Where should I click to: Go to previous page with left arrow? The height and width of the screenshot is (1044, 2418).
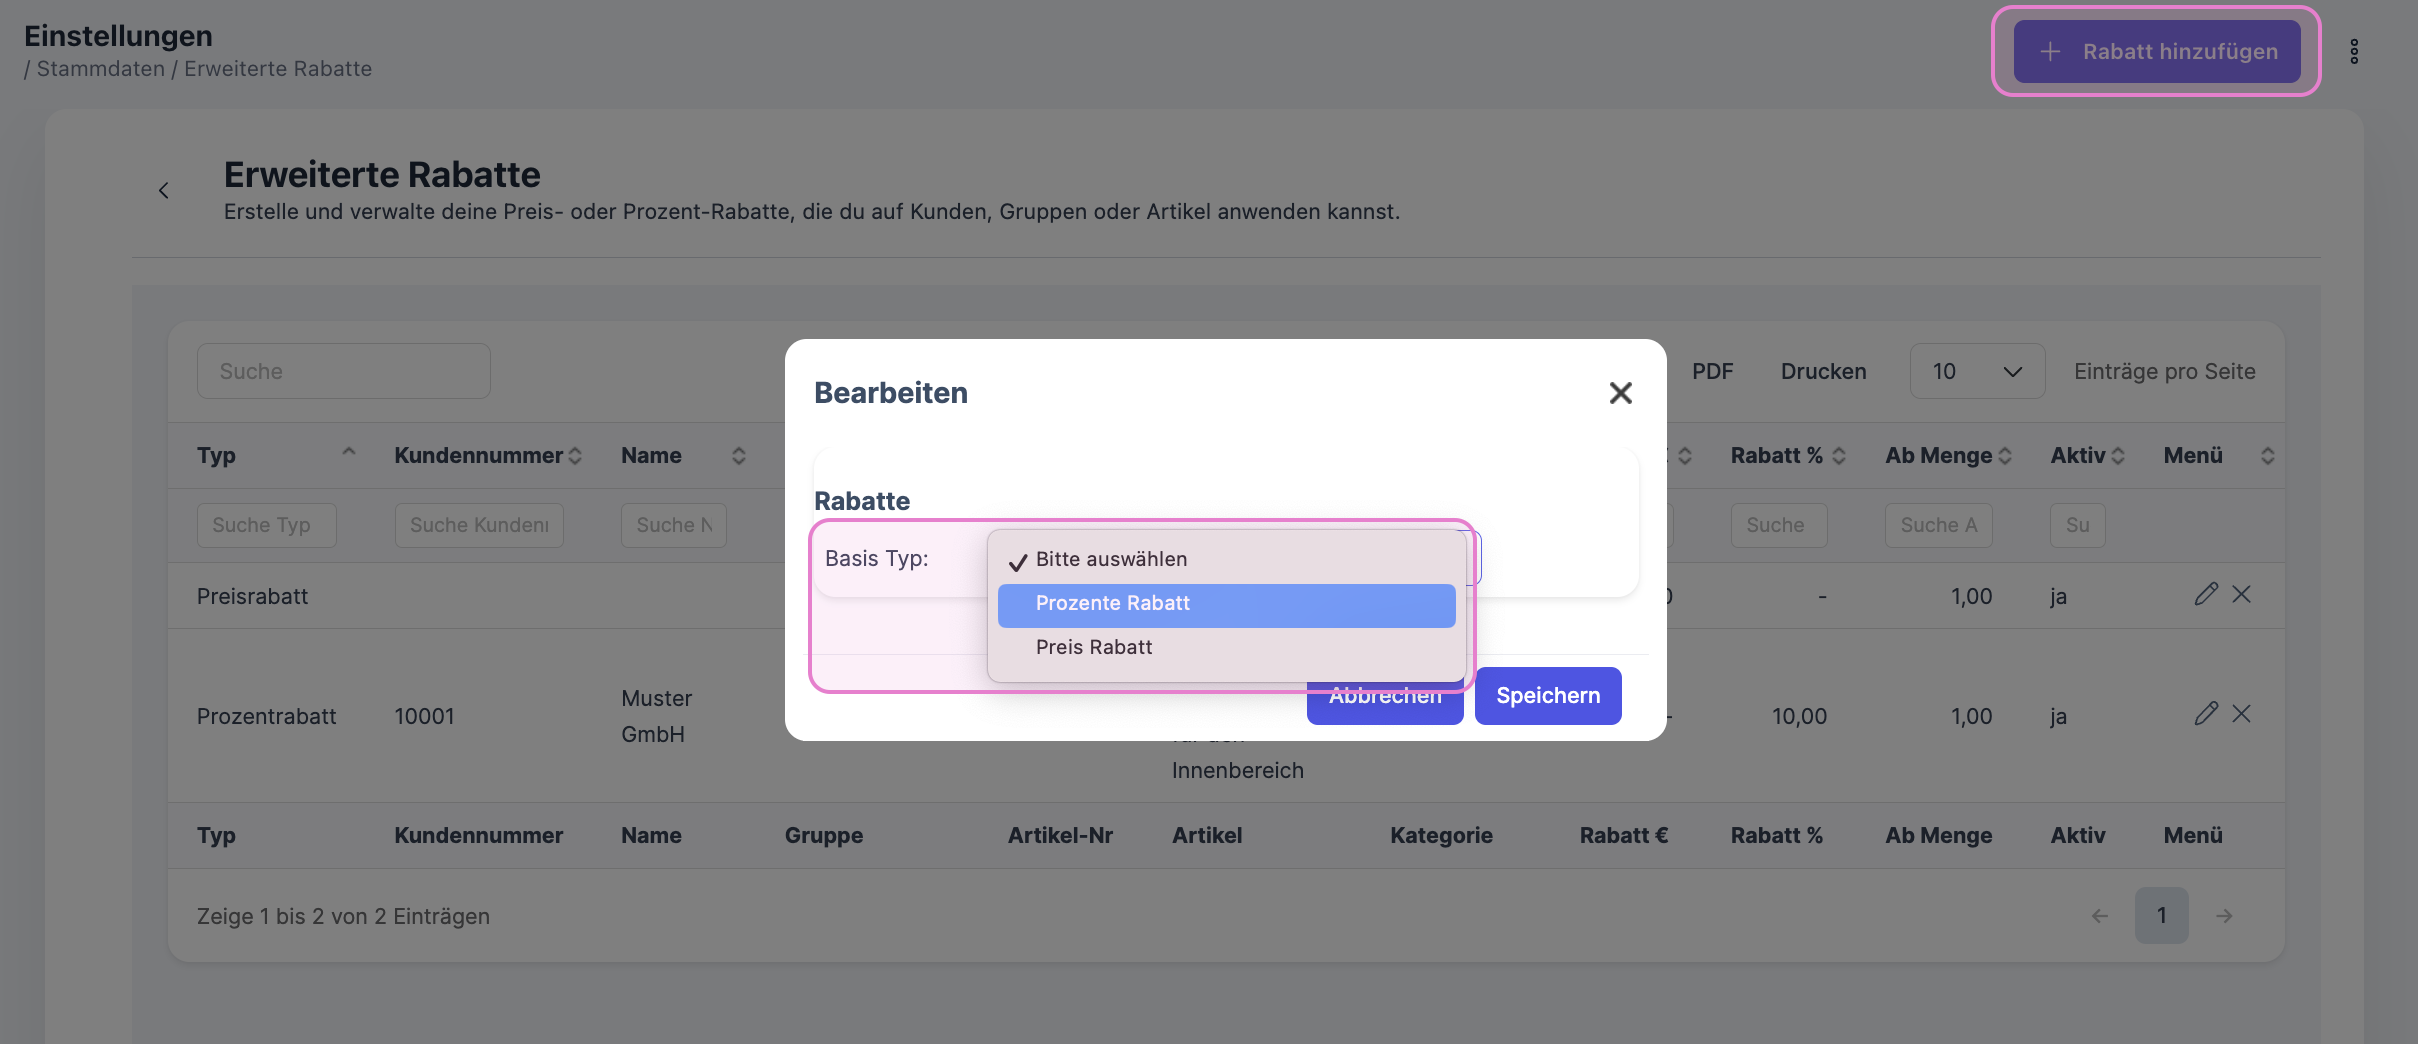click(x=2100, y=916)
